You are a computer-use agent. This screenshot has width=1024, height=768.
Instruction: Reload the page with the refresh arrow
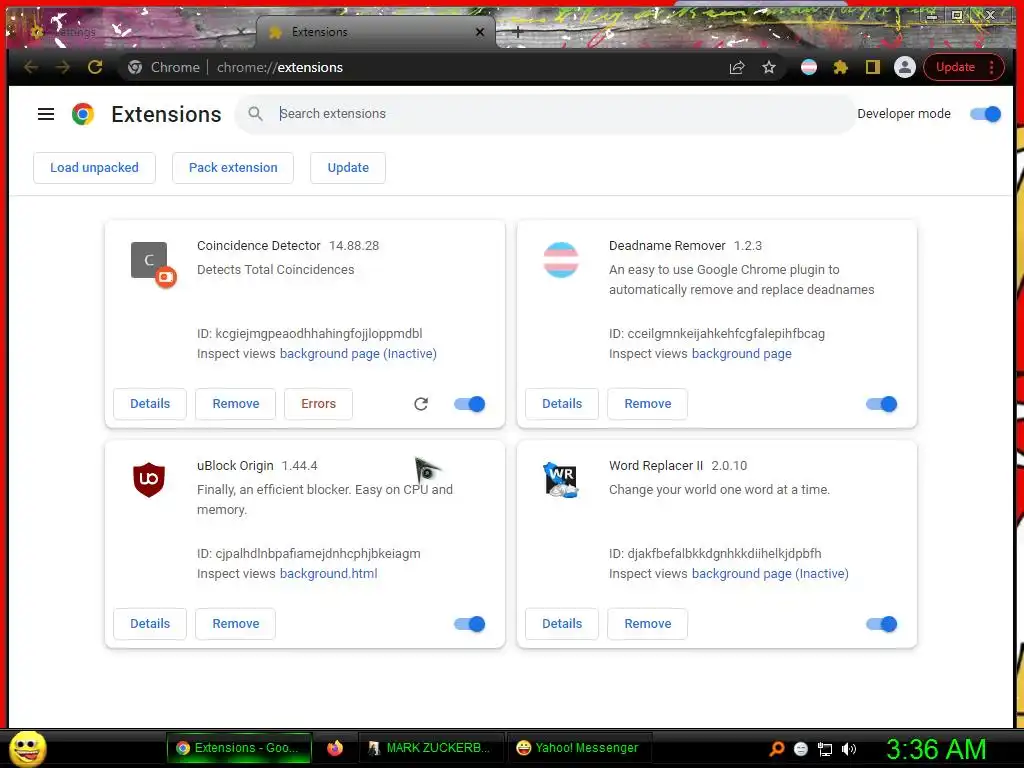(95, 67)
